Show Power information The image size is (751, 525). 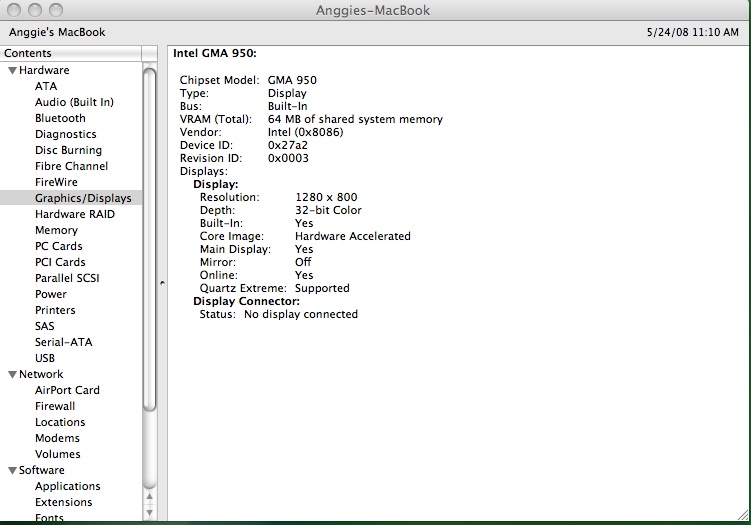(x=51, y=294)
